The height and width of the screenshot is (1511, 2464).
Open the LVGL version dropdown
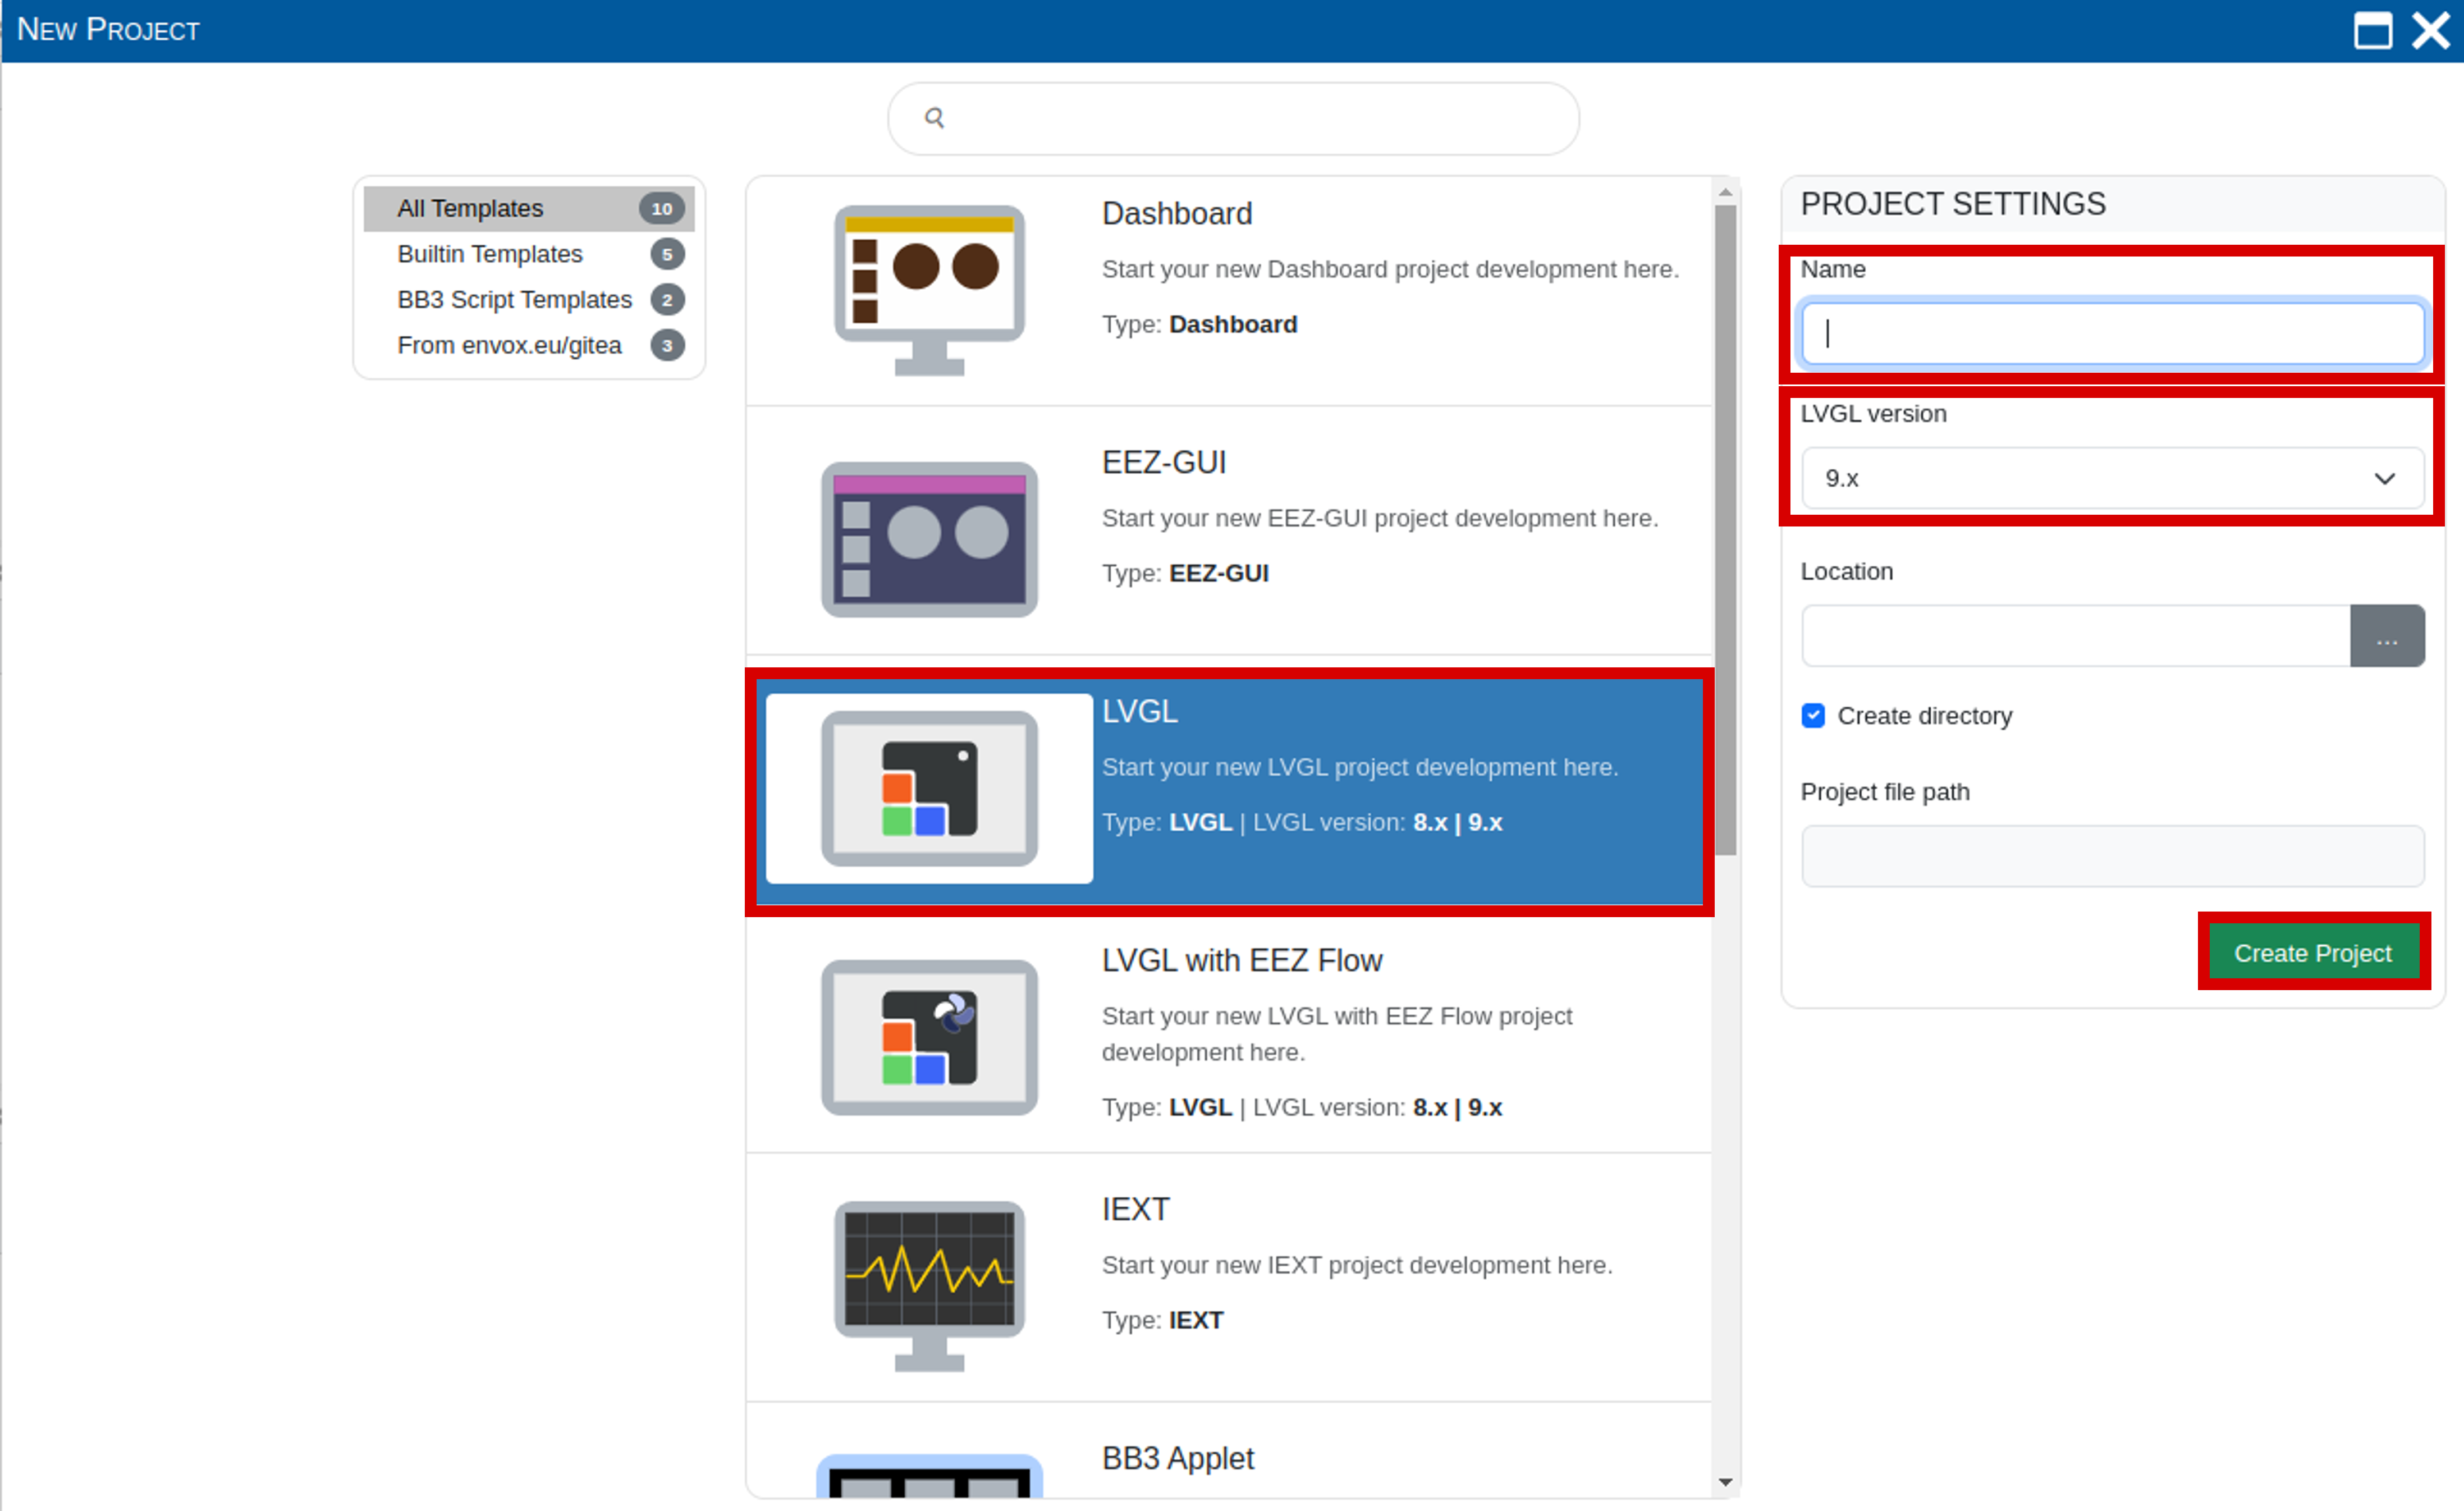(x=2112, y=478)
